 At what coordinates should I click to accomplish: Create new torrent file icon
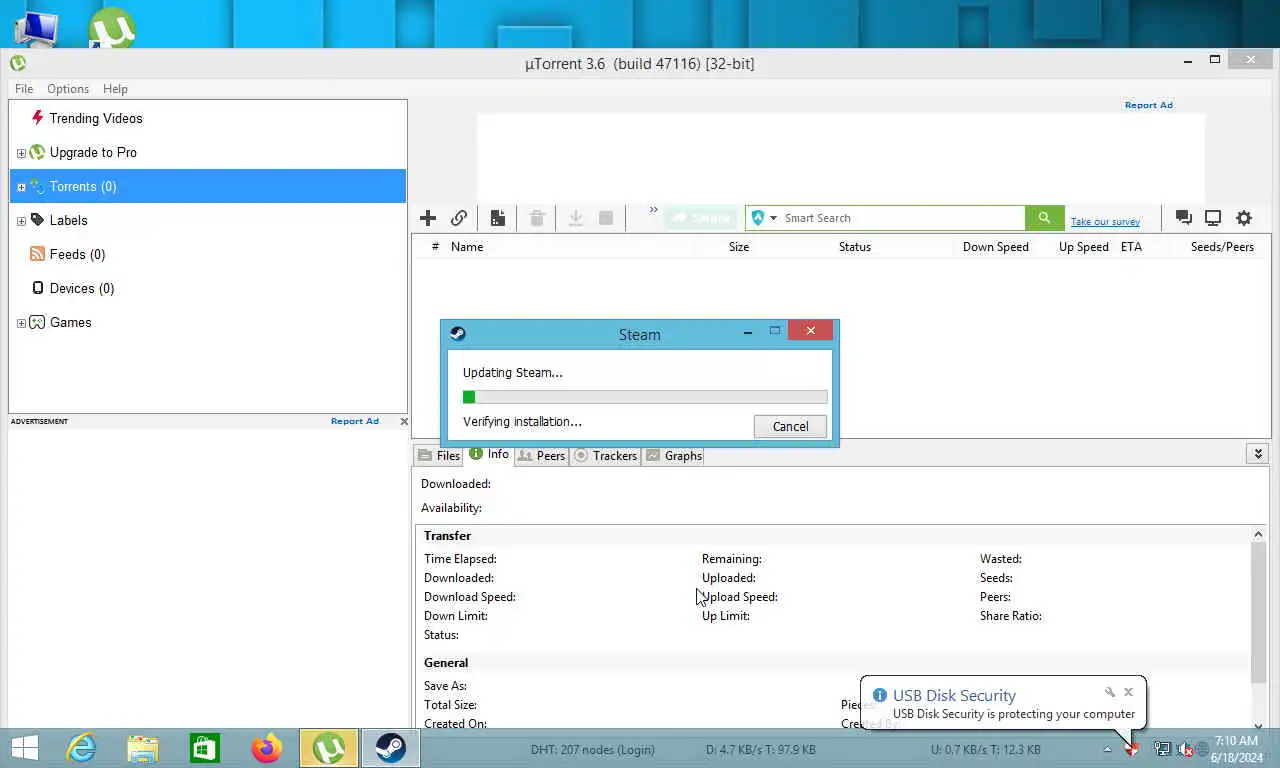498,218
